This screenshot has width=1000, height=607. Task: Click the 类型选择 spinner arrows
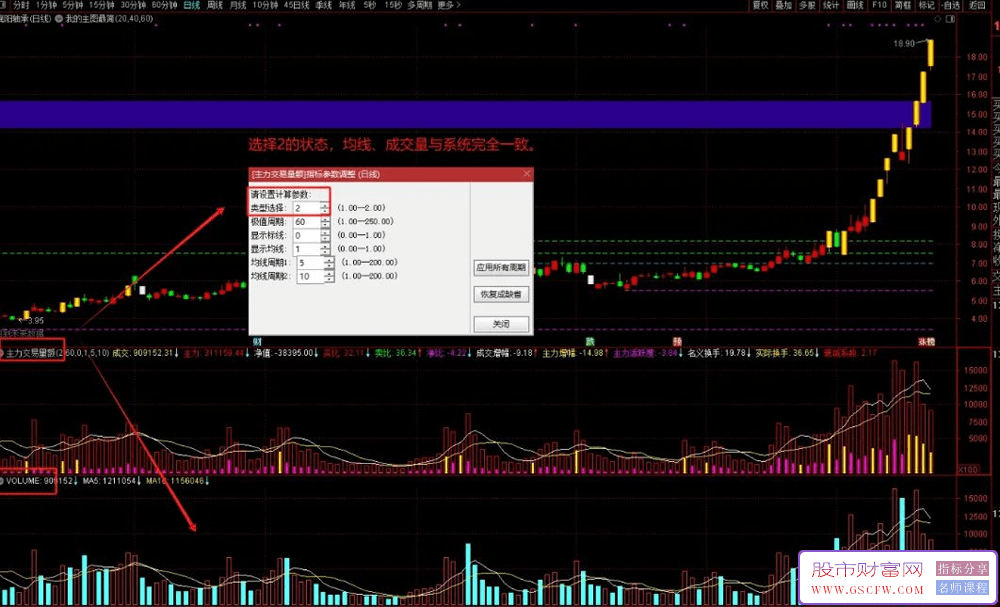325,208
